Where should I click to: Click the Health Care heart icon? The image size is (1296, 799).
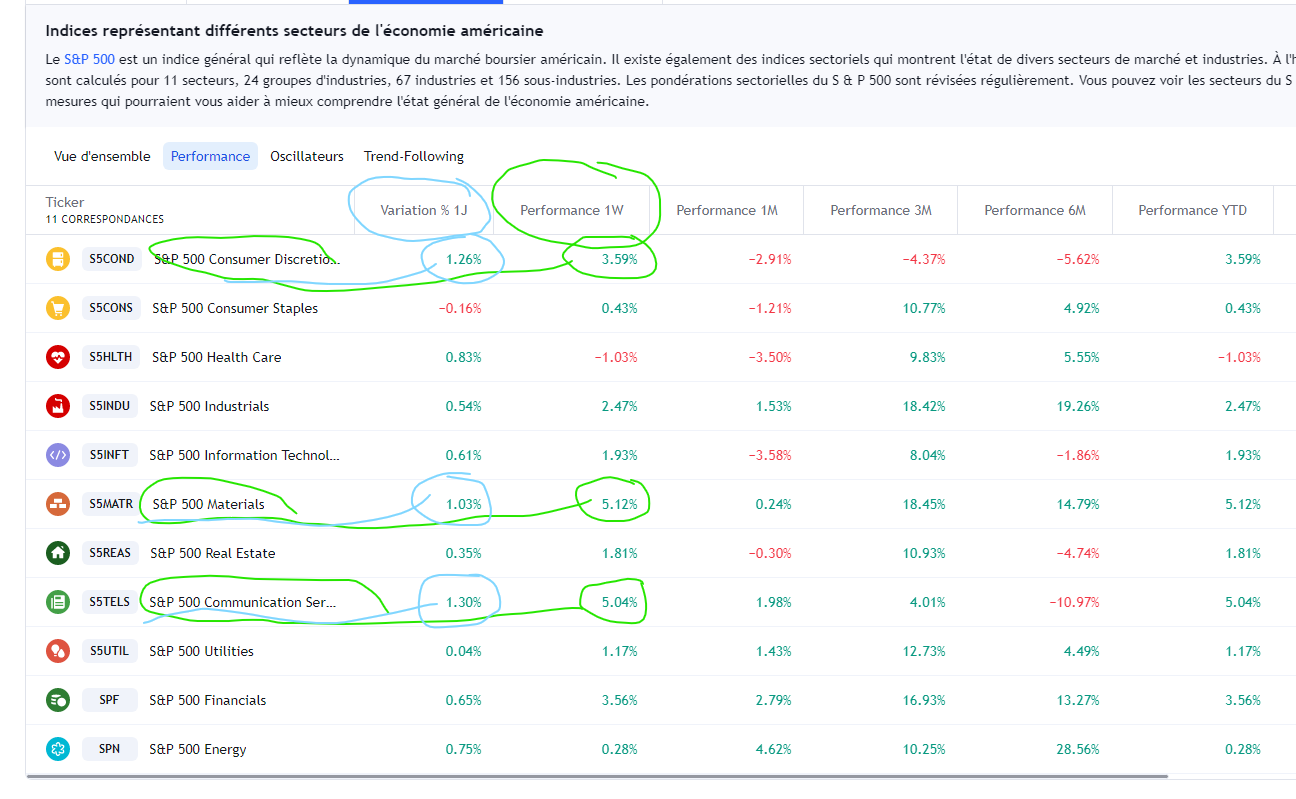tap(57, 357)
